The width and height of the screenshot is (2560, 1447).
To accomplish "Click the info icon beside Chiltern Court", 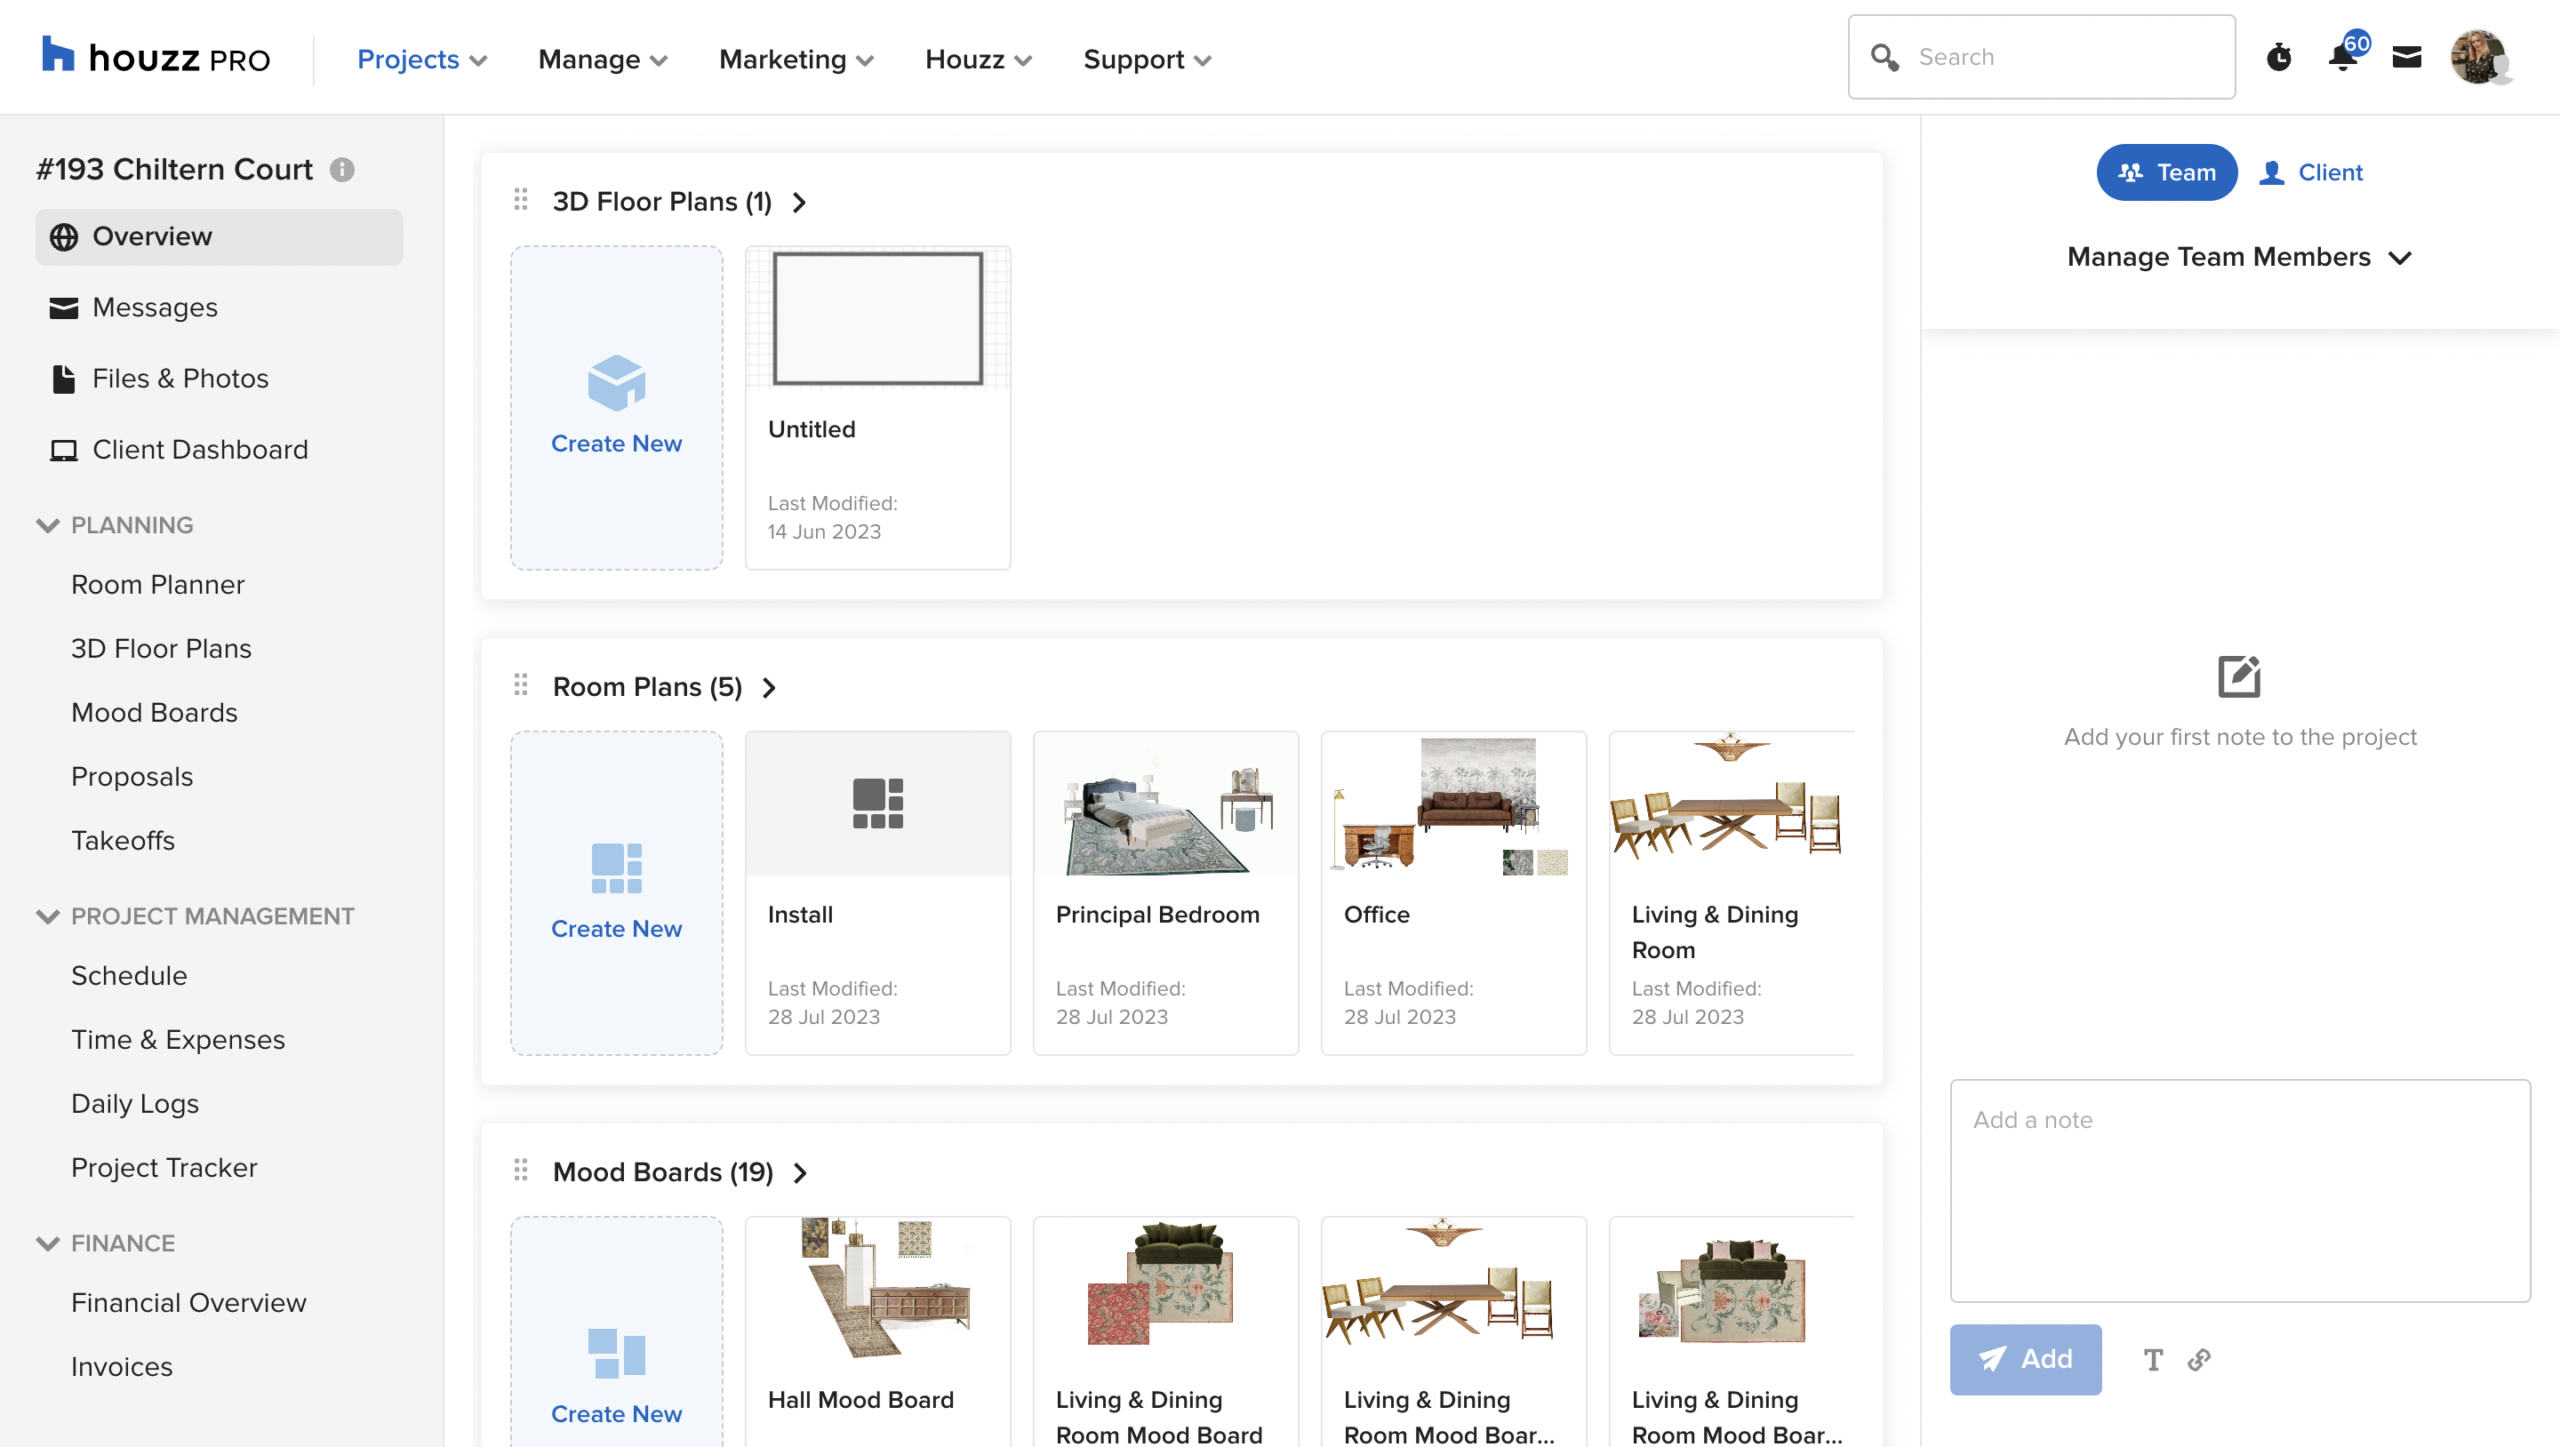I will click(342, 170).
